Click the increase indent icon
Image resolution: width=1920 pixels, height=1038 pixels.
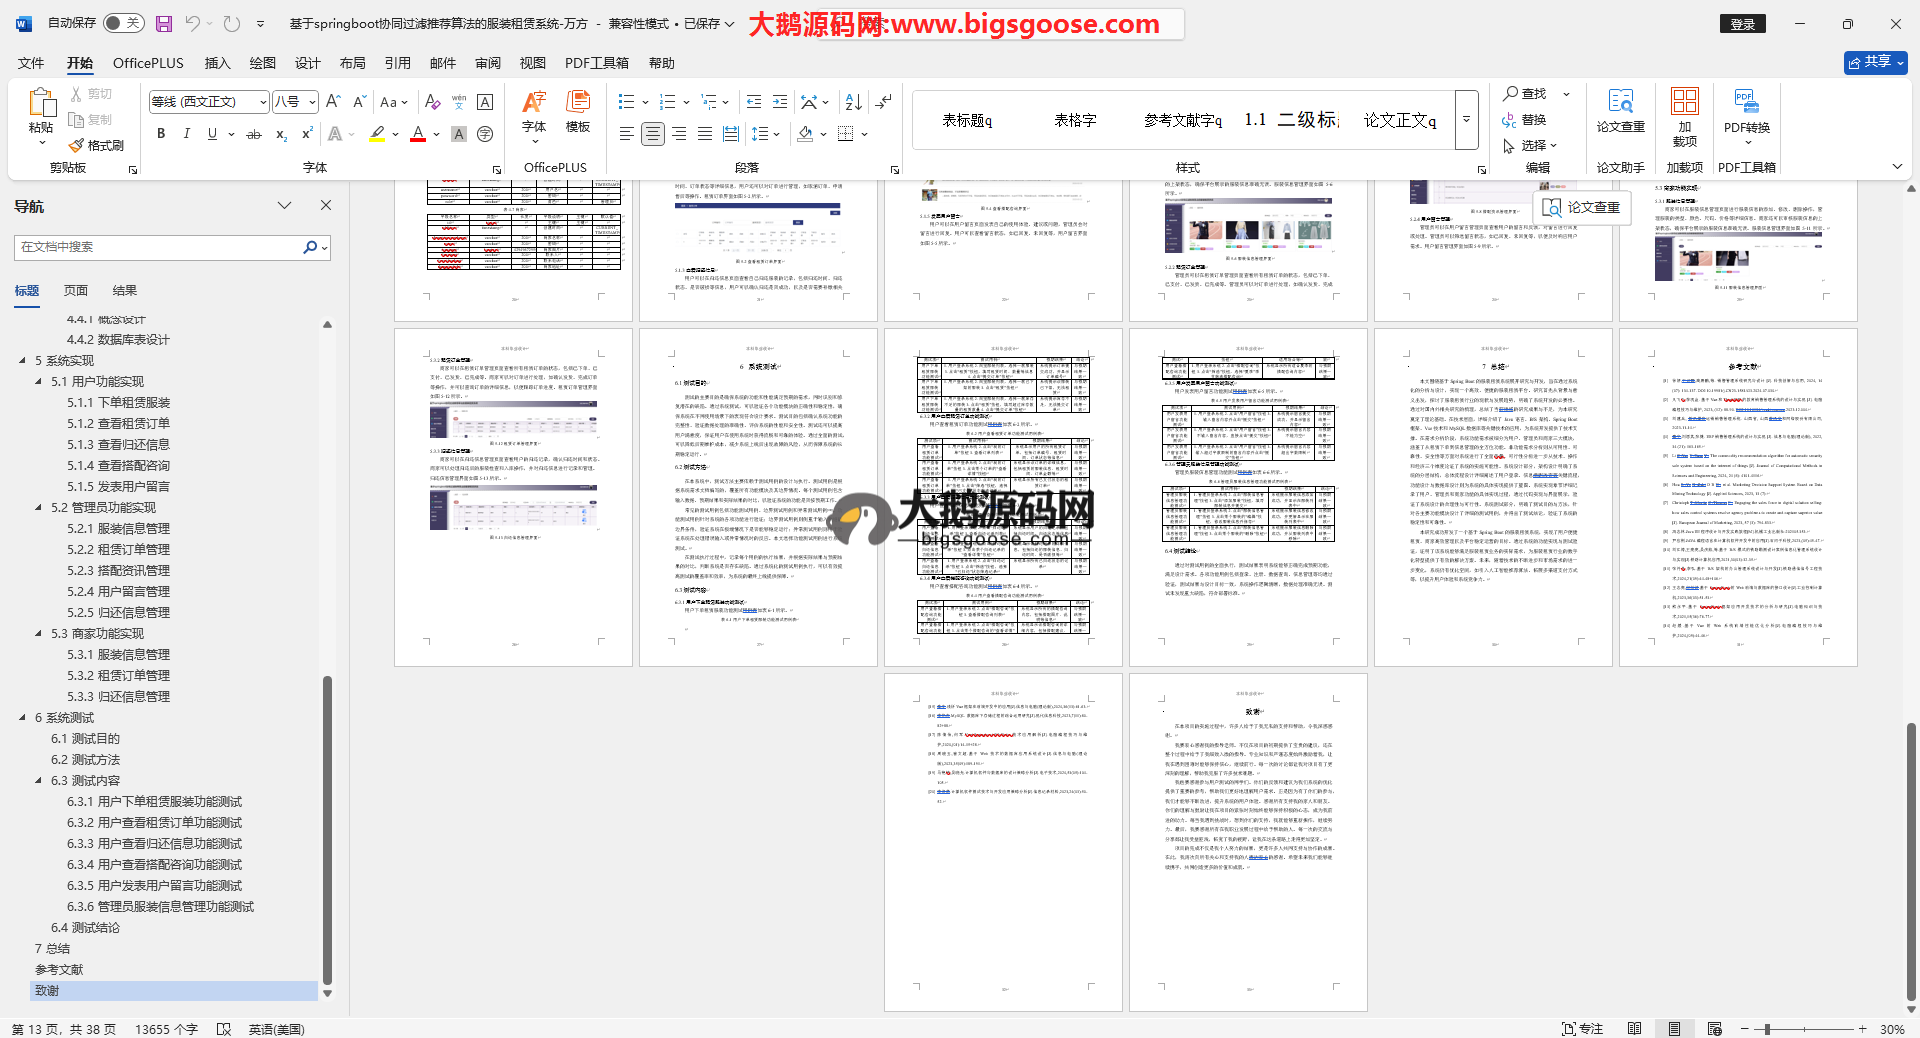[x=780, y=102]
